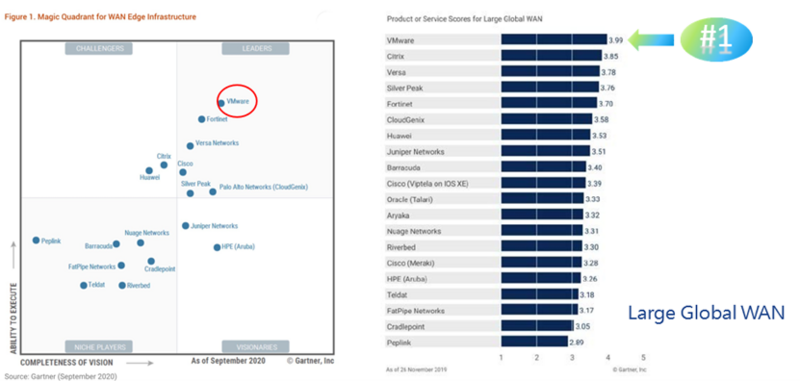This screenshot has width=800, height=381.
Task: Click the 3.26 score next to HPE (Aruba)
Action: coord(589,279)
